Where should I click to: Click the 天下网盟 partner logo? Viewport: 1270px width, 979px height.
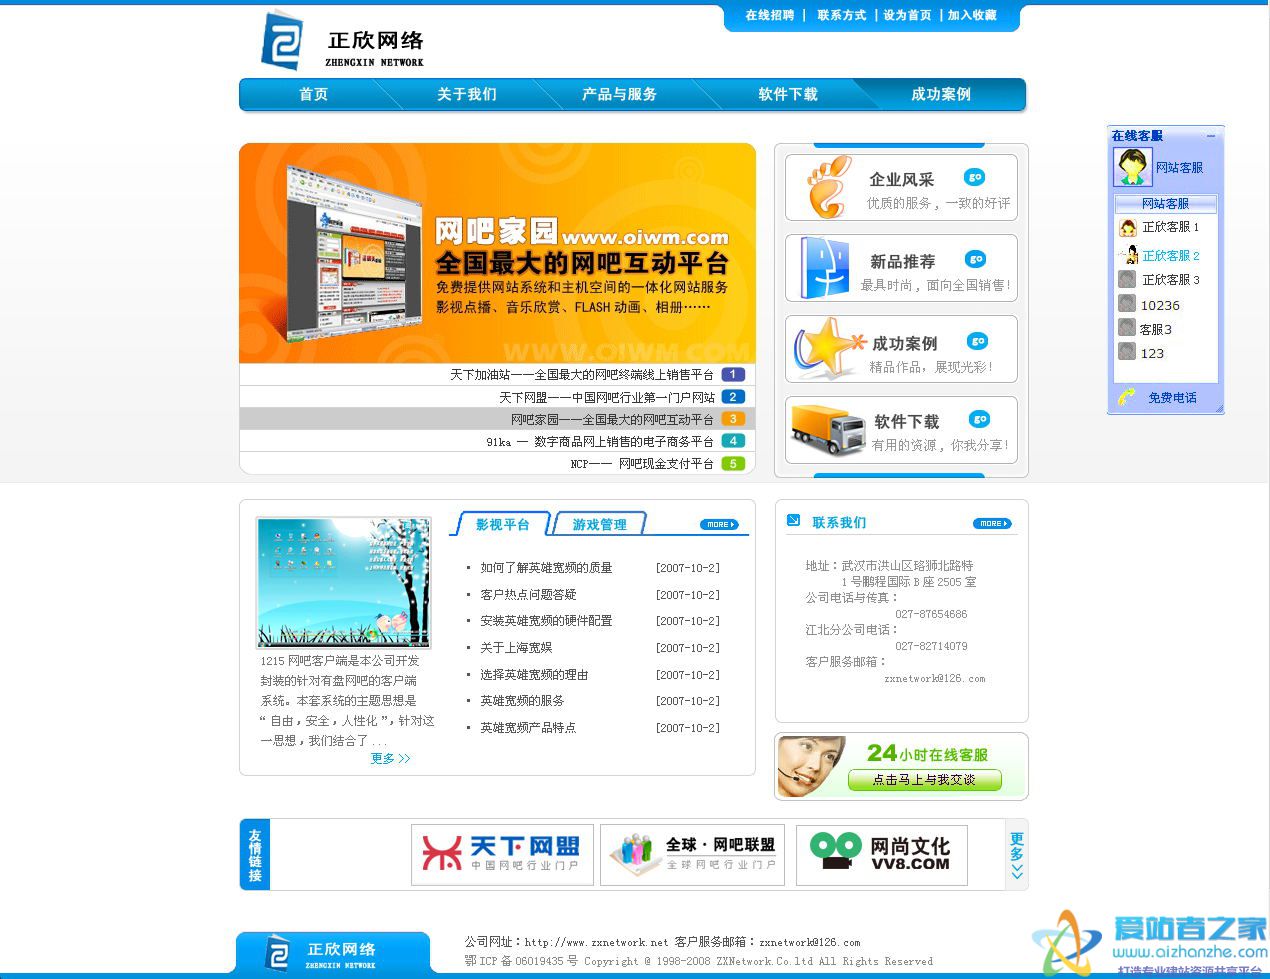(x=502, y=855)
